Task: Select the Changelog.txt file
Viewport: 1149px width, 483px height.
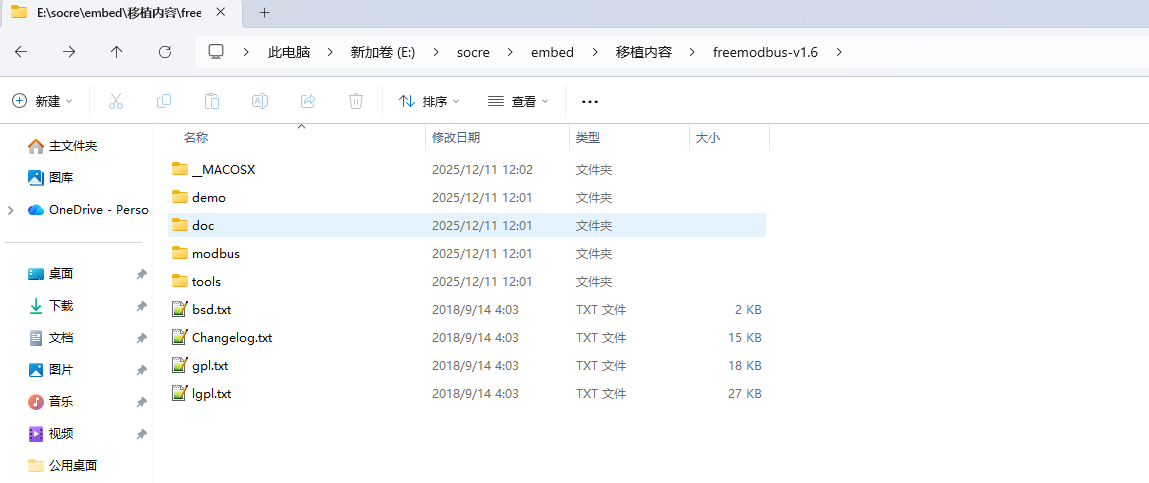Action: (231, 338)
